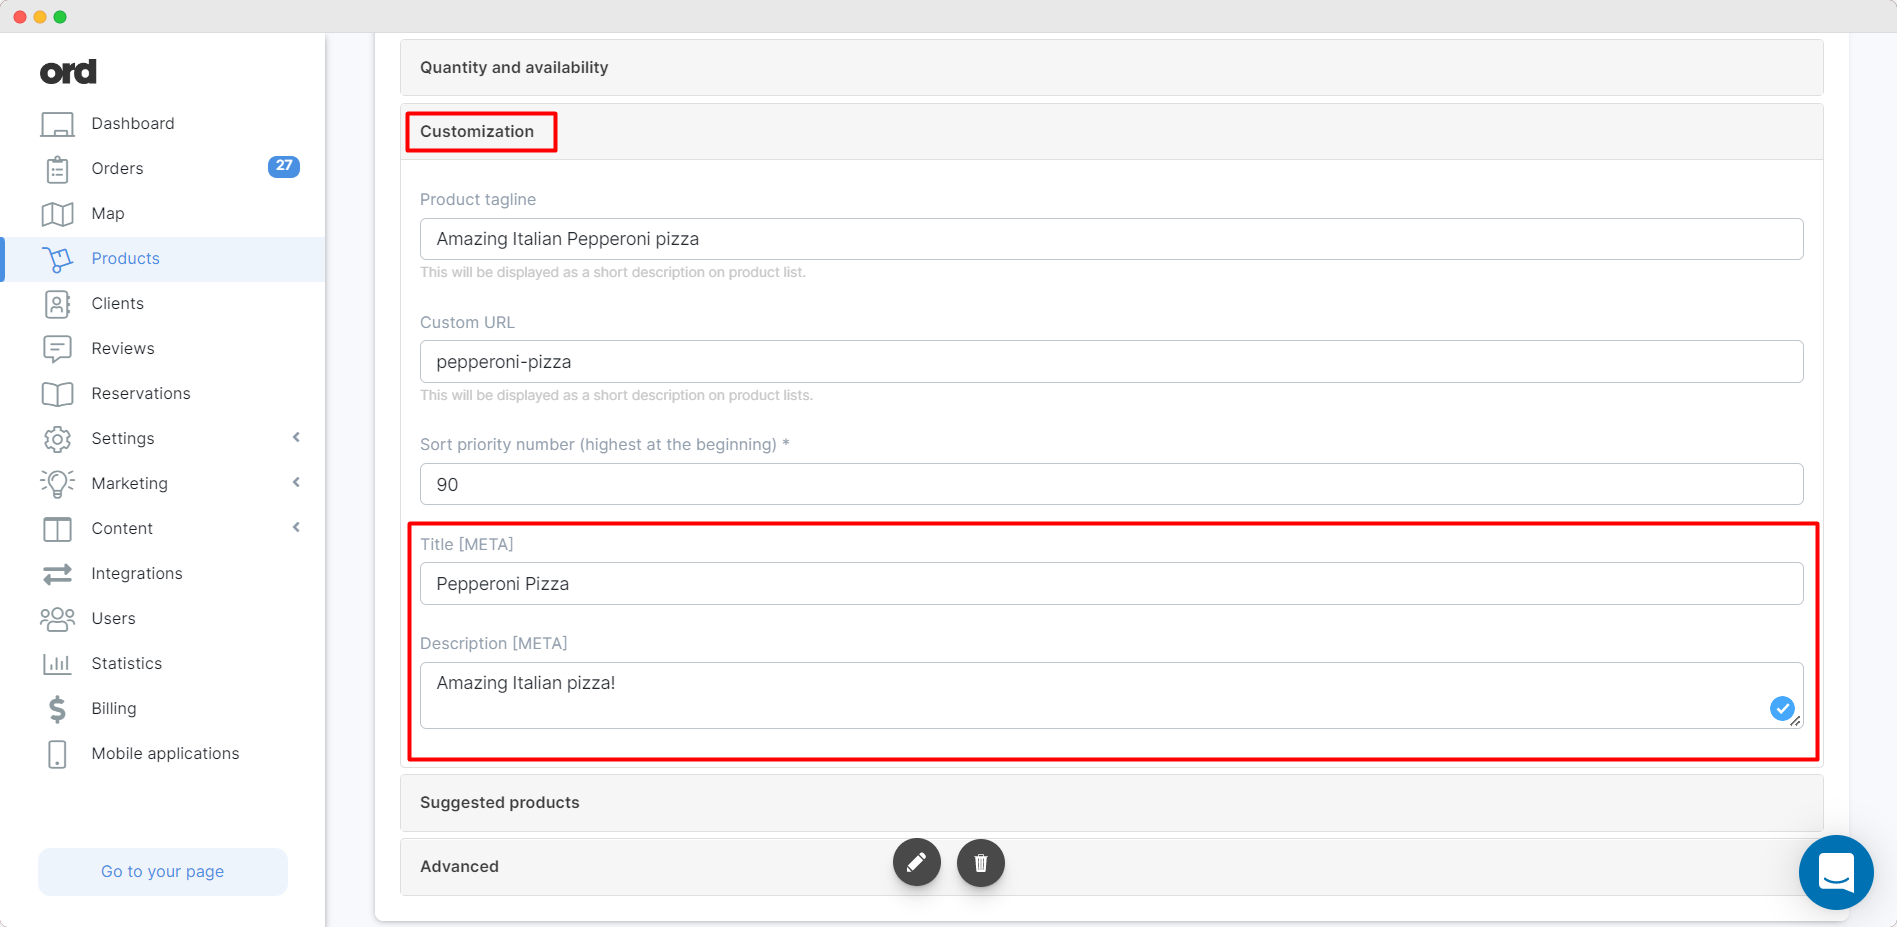Open Dashboard menu item

(x=164, y=124)
